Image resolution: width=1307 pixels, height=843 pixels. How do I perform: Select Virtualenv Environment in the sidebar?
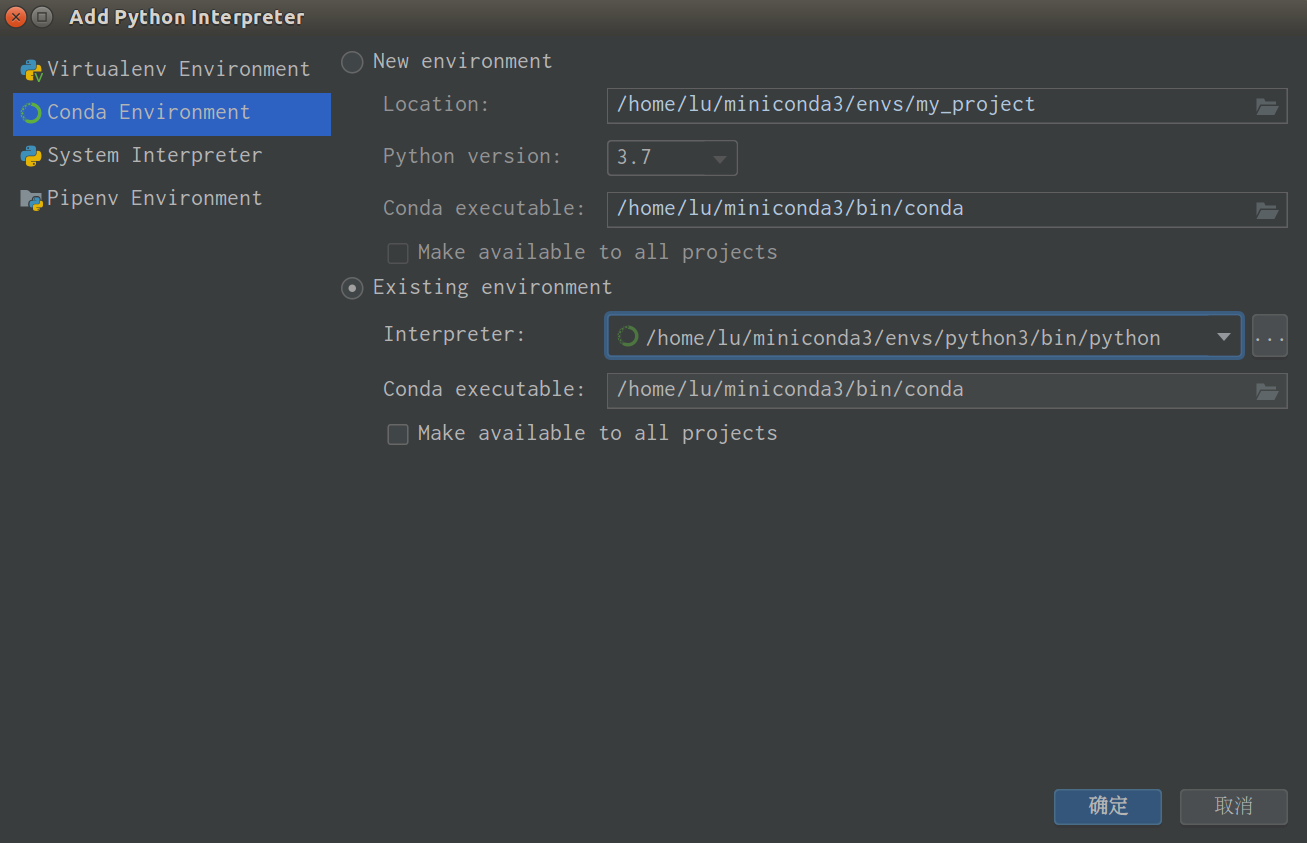172,69
